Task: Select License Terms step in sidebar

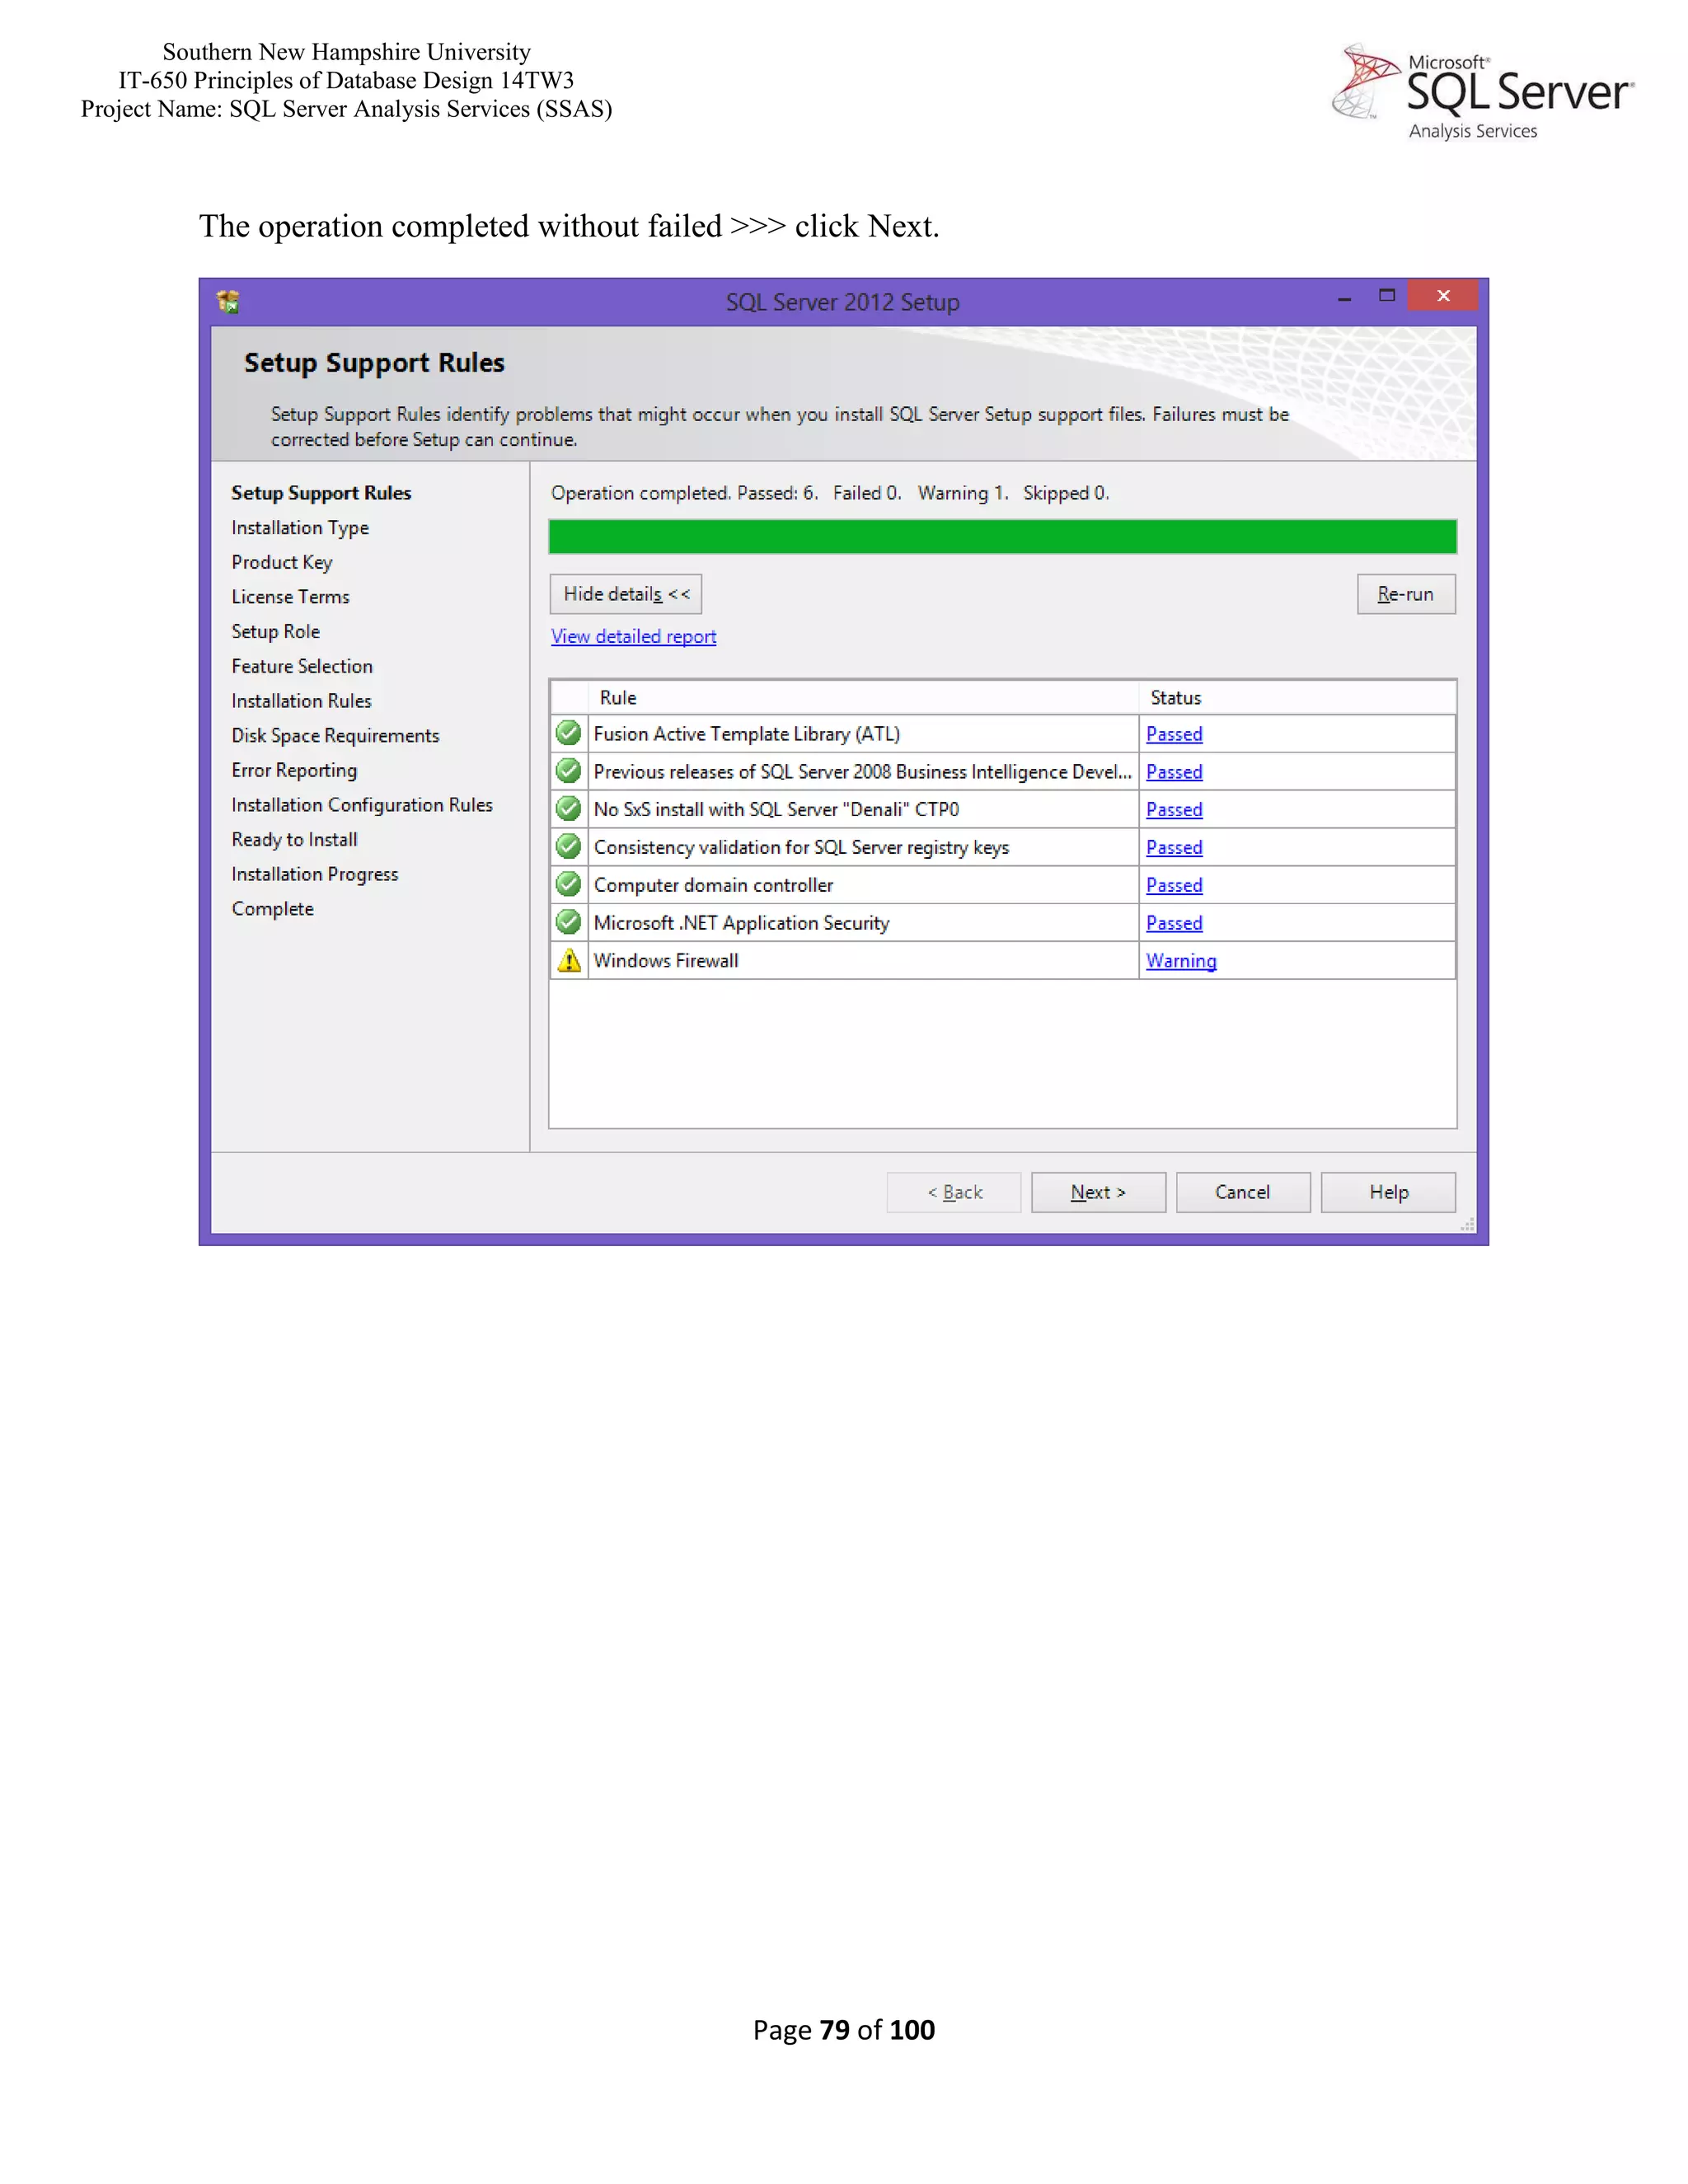Action: [290, 597]
